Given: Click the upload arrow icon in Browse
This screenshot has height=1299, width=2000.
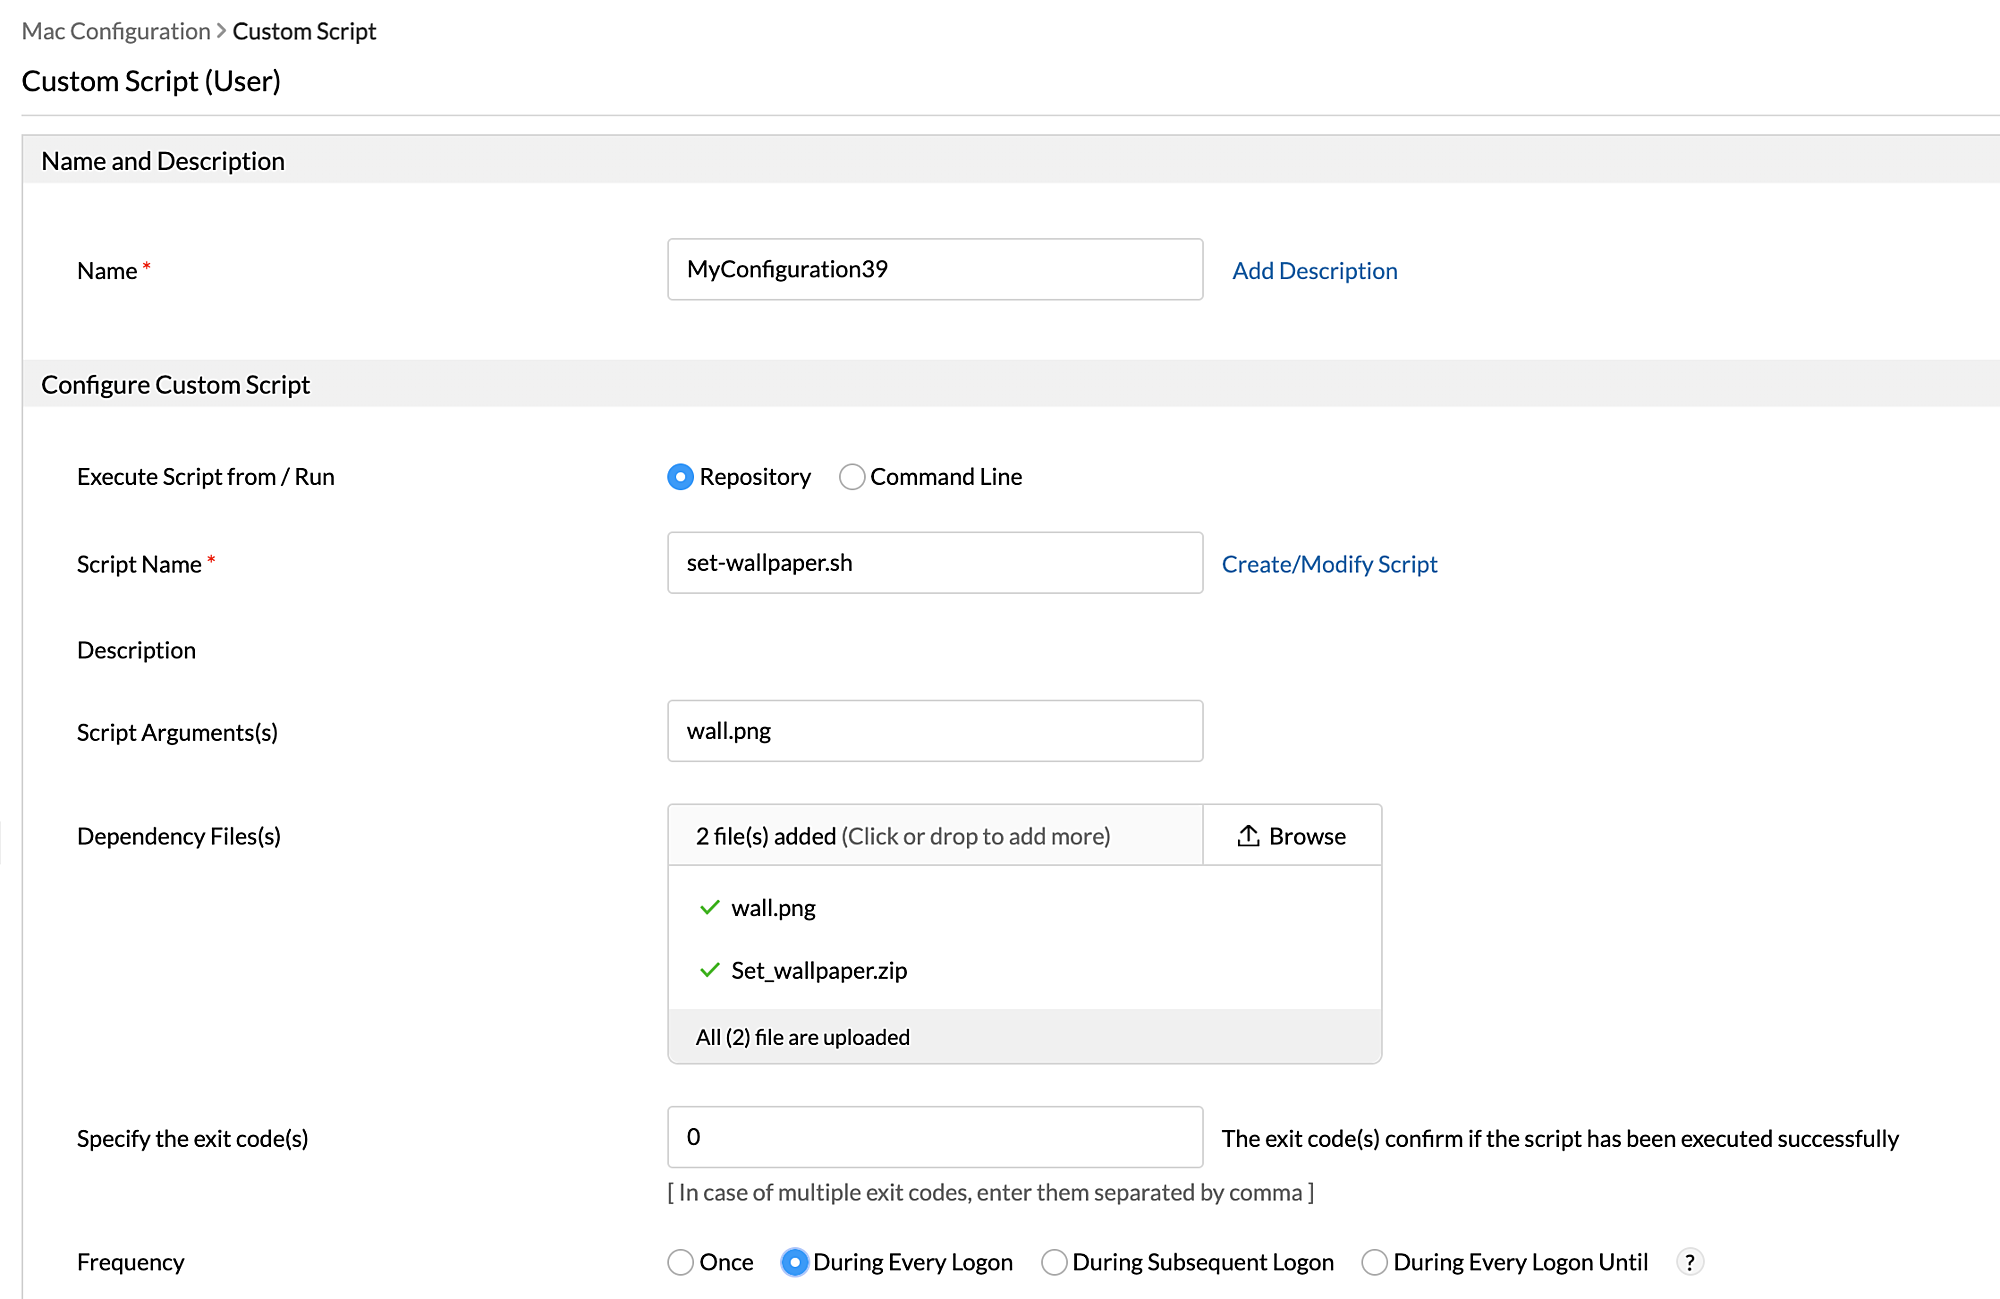Looking at the screenshot, I should [1248, 835].
